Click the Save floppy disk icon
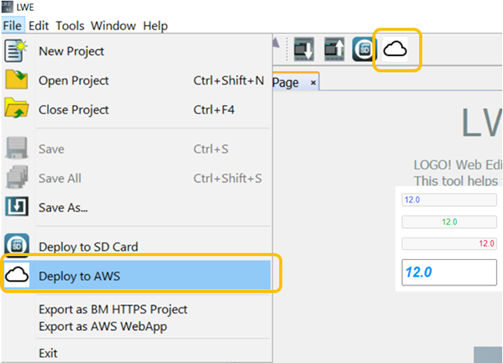503x363 pixels. tap(16, 147)
